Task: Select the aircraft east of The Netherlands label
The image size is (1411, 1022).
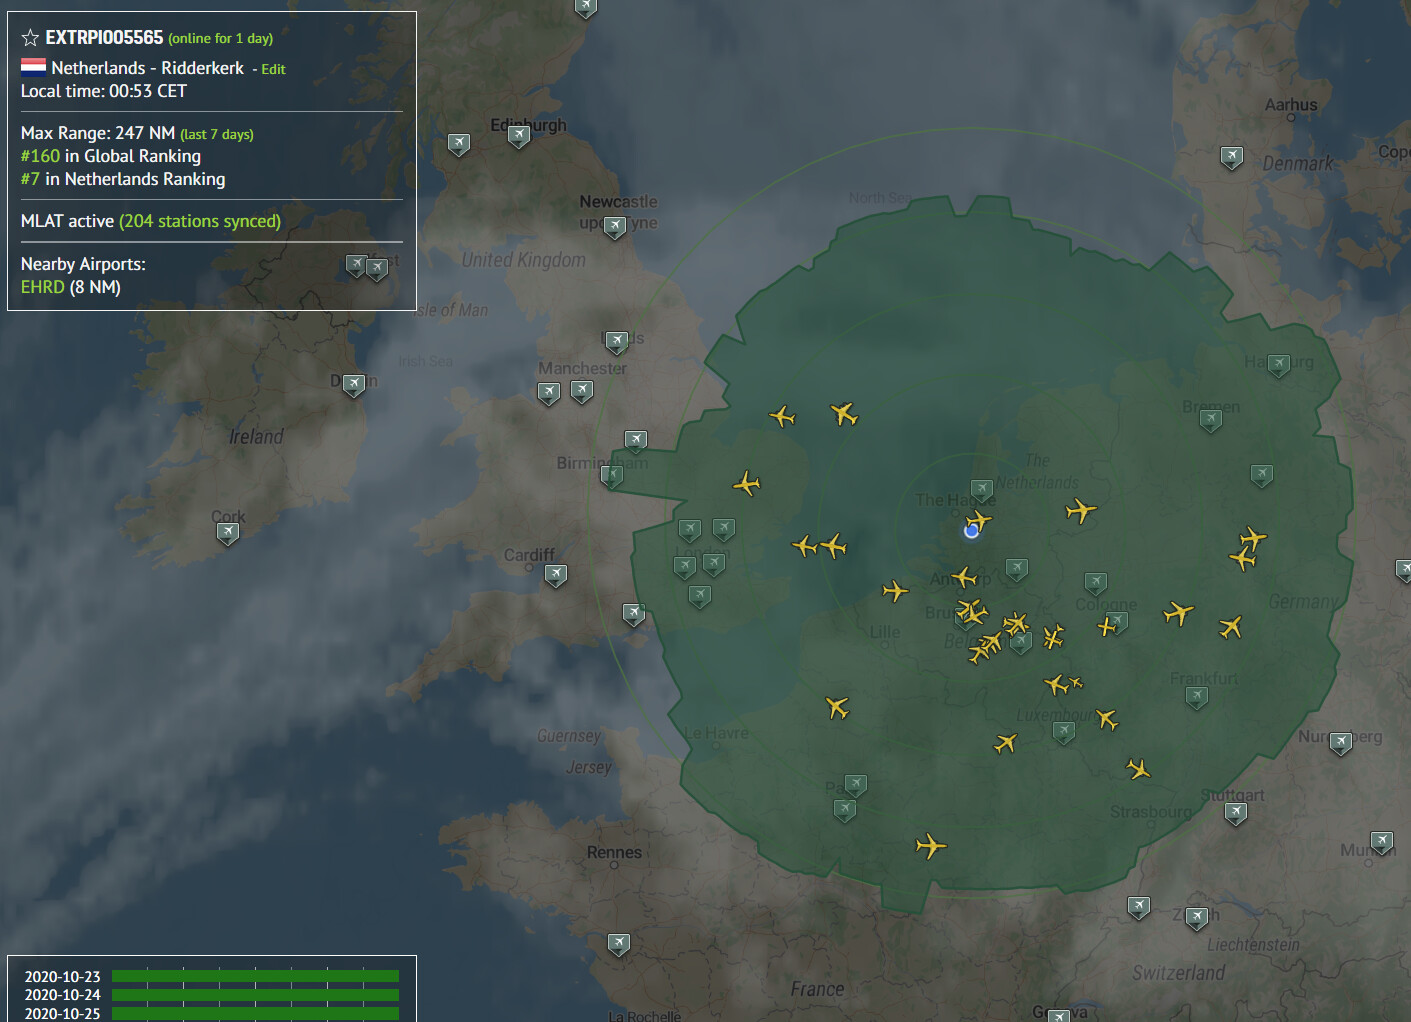Action: click(1081, 511)
